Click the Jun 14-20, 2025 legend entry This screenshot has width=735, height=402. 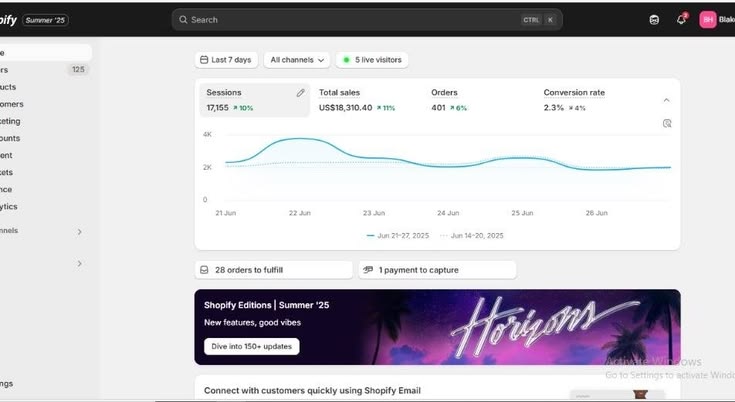[472, 236]
